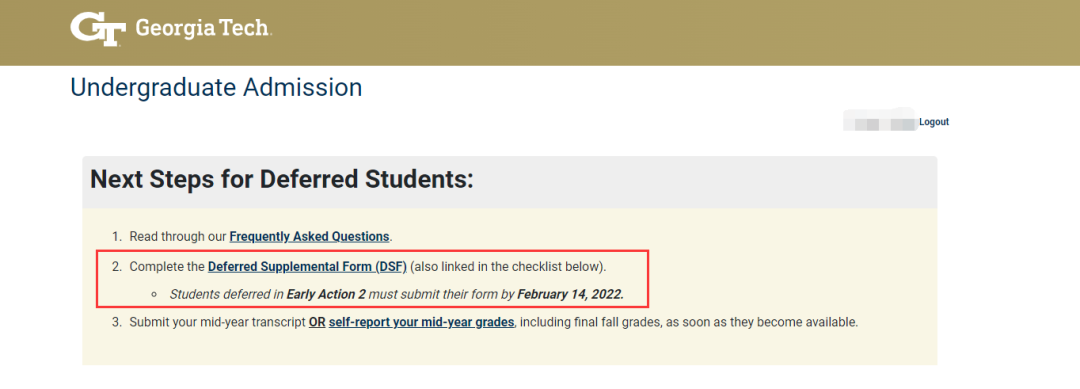Click the February 14, 2022 deadline text
Viewport: 1080px width, 389px height.
coord(570,294)
